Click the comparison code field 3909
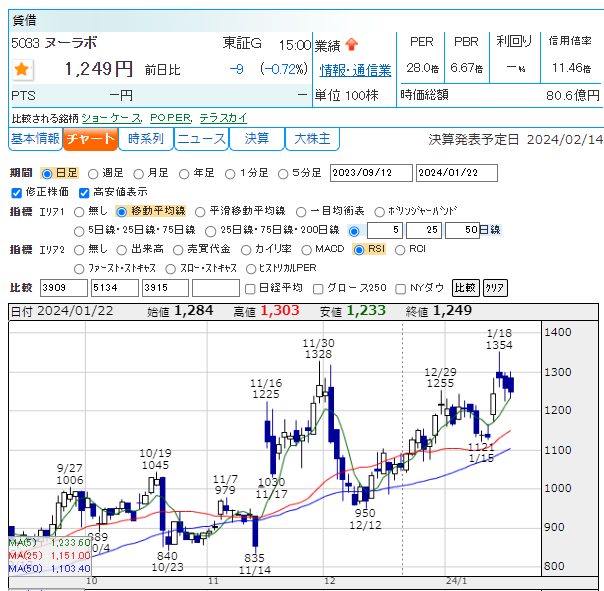This screenshot has height=591, width=604. tap(64, 288)
